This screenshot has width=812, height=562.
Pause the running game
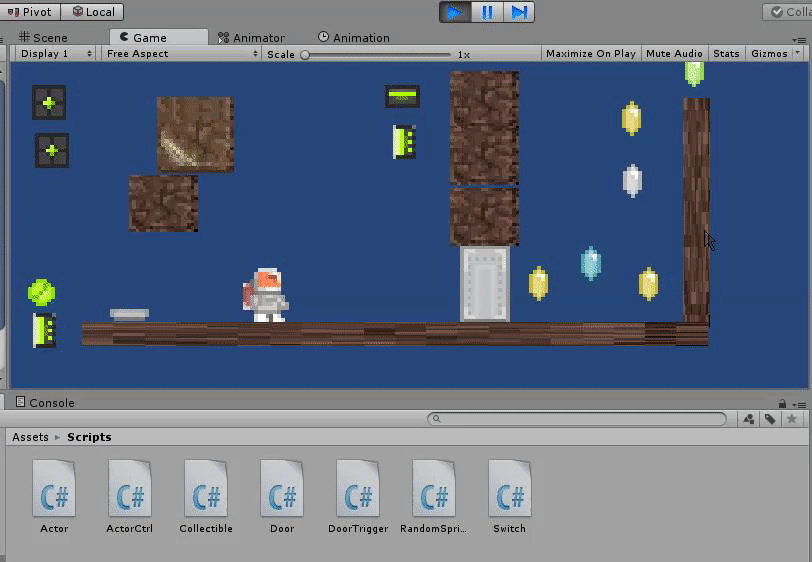(x=487, y=12)
